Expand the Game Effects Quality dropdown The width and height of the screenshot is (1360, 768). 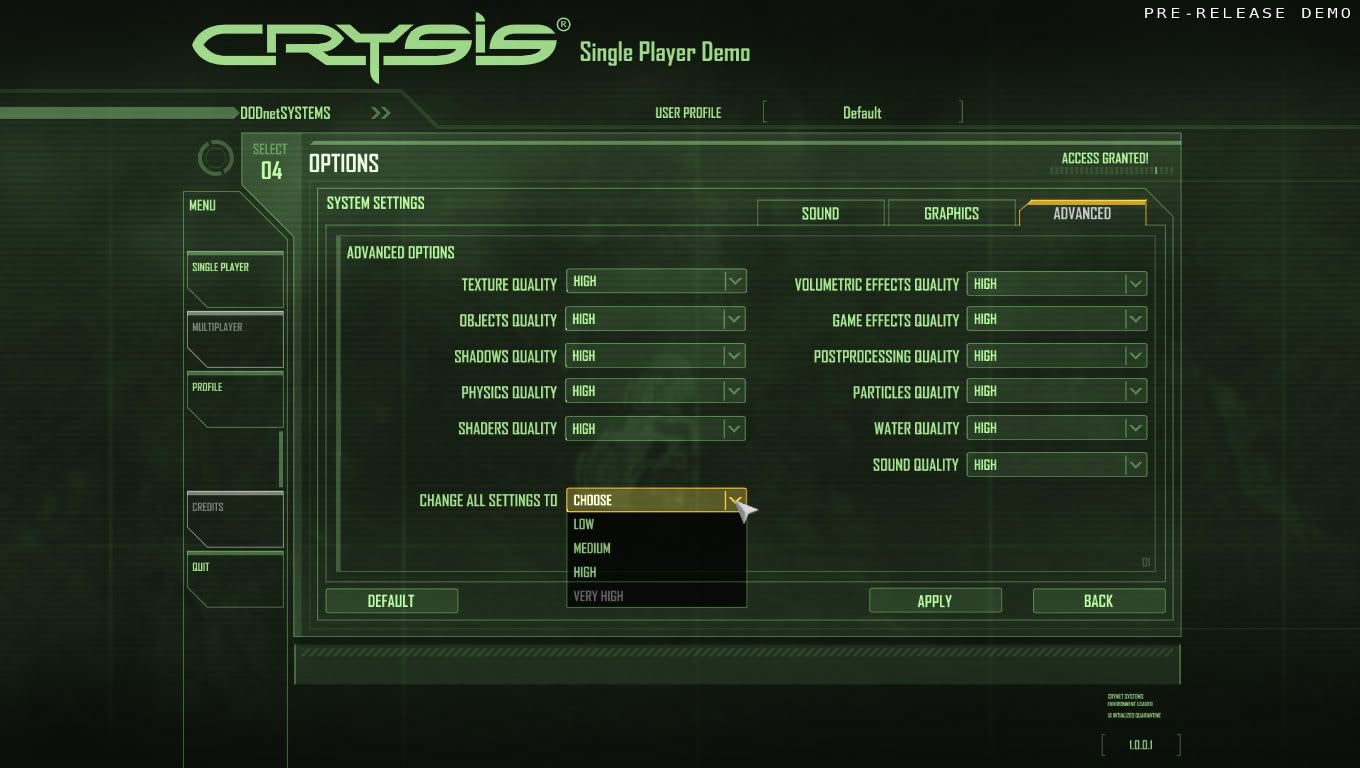point(1056,319)
